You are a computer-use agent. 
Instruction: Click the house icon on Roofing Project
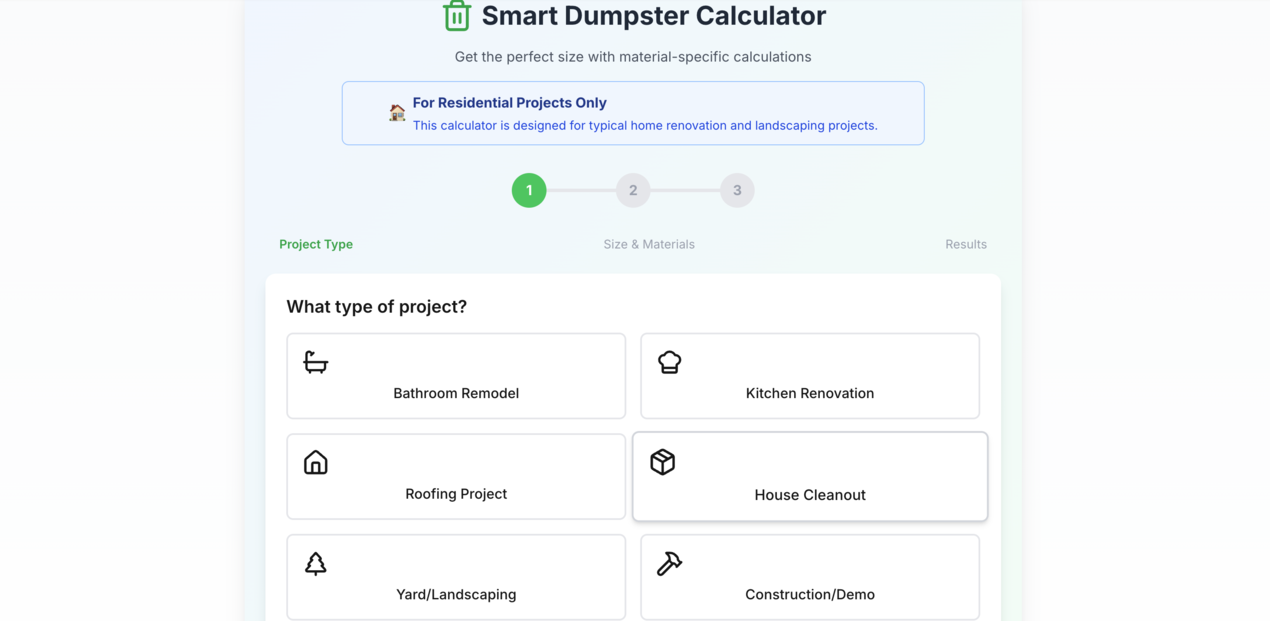[316, 462]
